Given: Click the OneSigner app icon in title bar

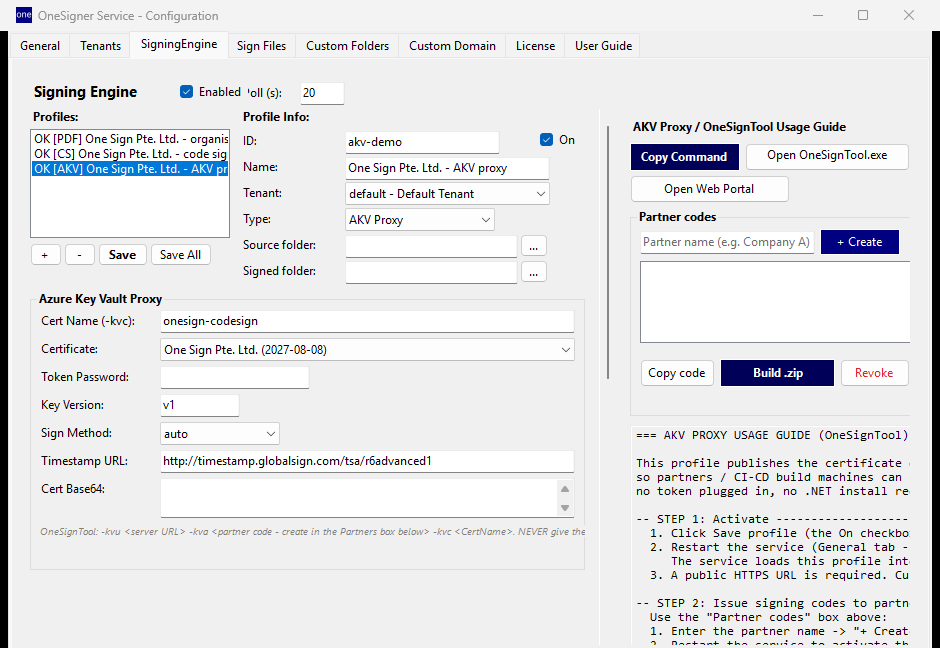Looking at the screenshot, I should [23, 15].
